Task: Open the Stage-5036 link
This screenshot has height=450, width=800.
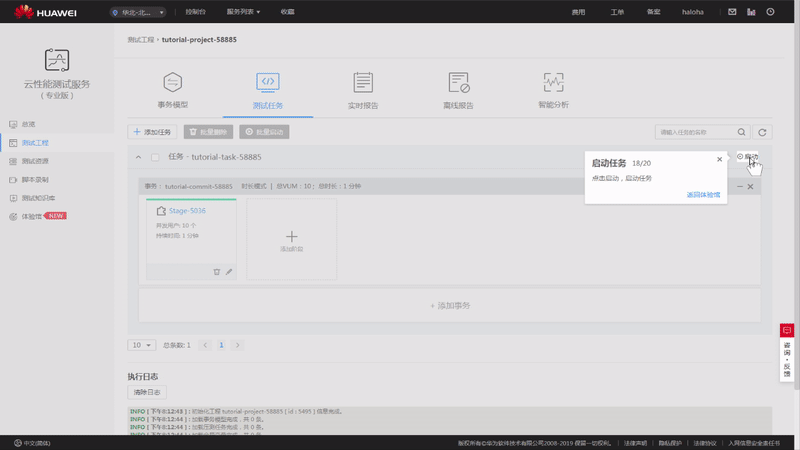Action: pyautogui.click(x=187, y=211)
